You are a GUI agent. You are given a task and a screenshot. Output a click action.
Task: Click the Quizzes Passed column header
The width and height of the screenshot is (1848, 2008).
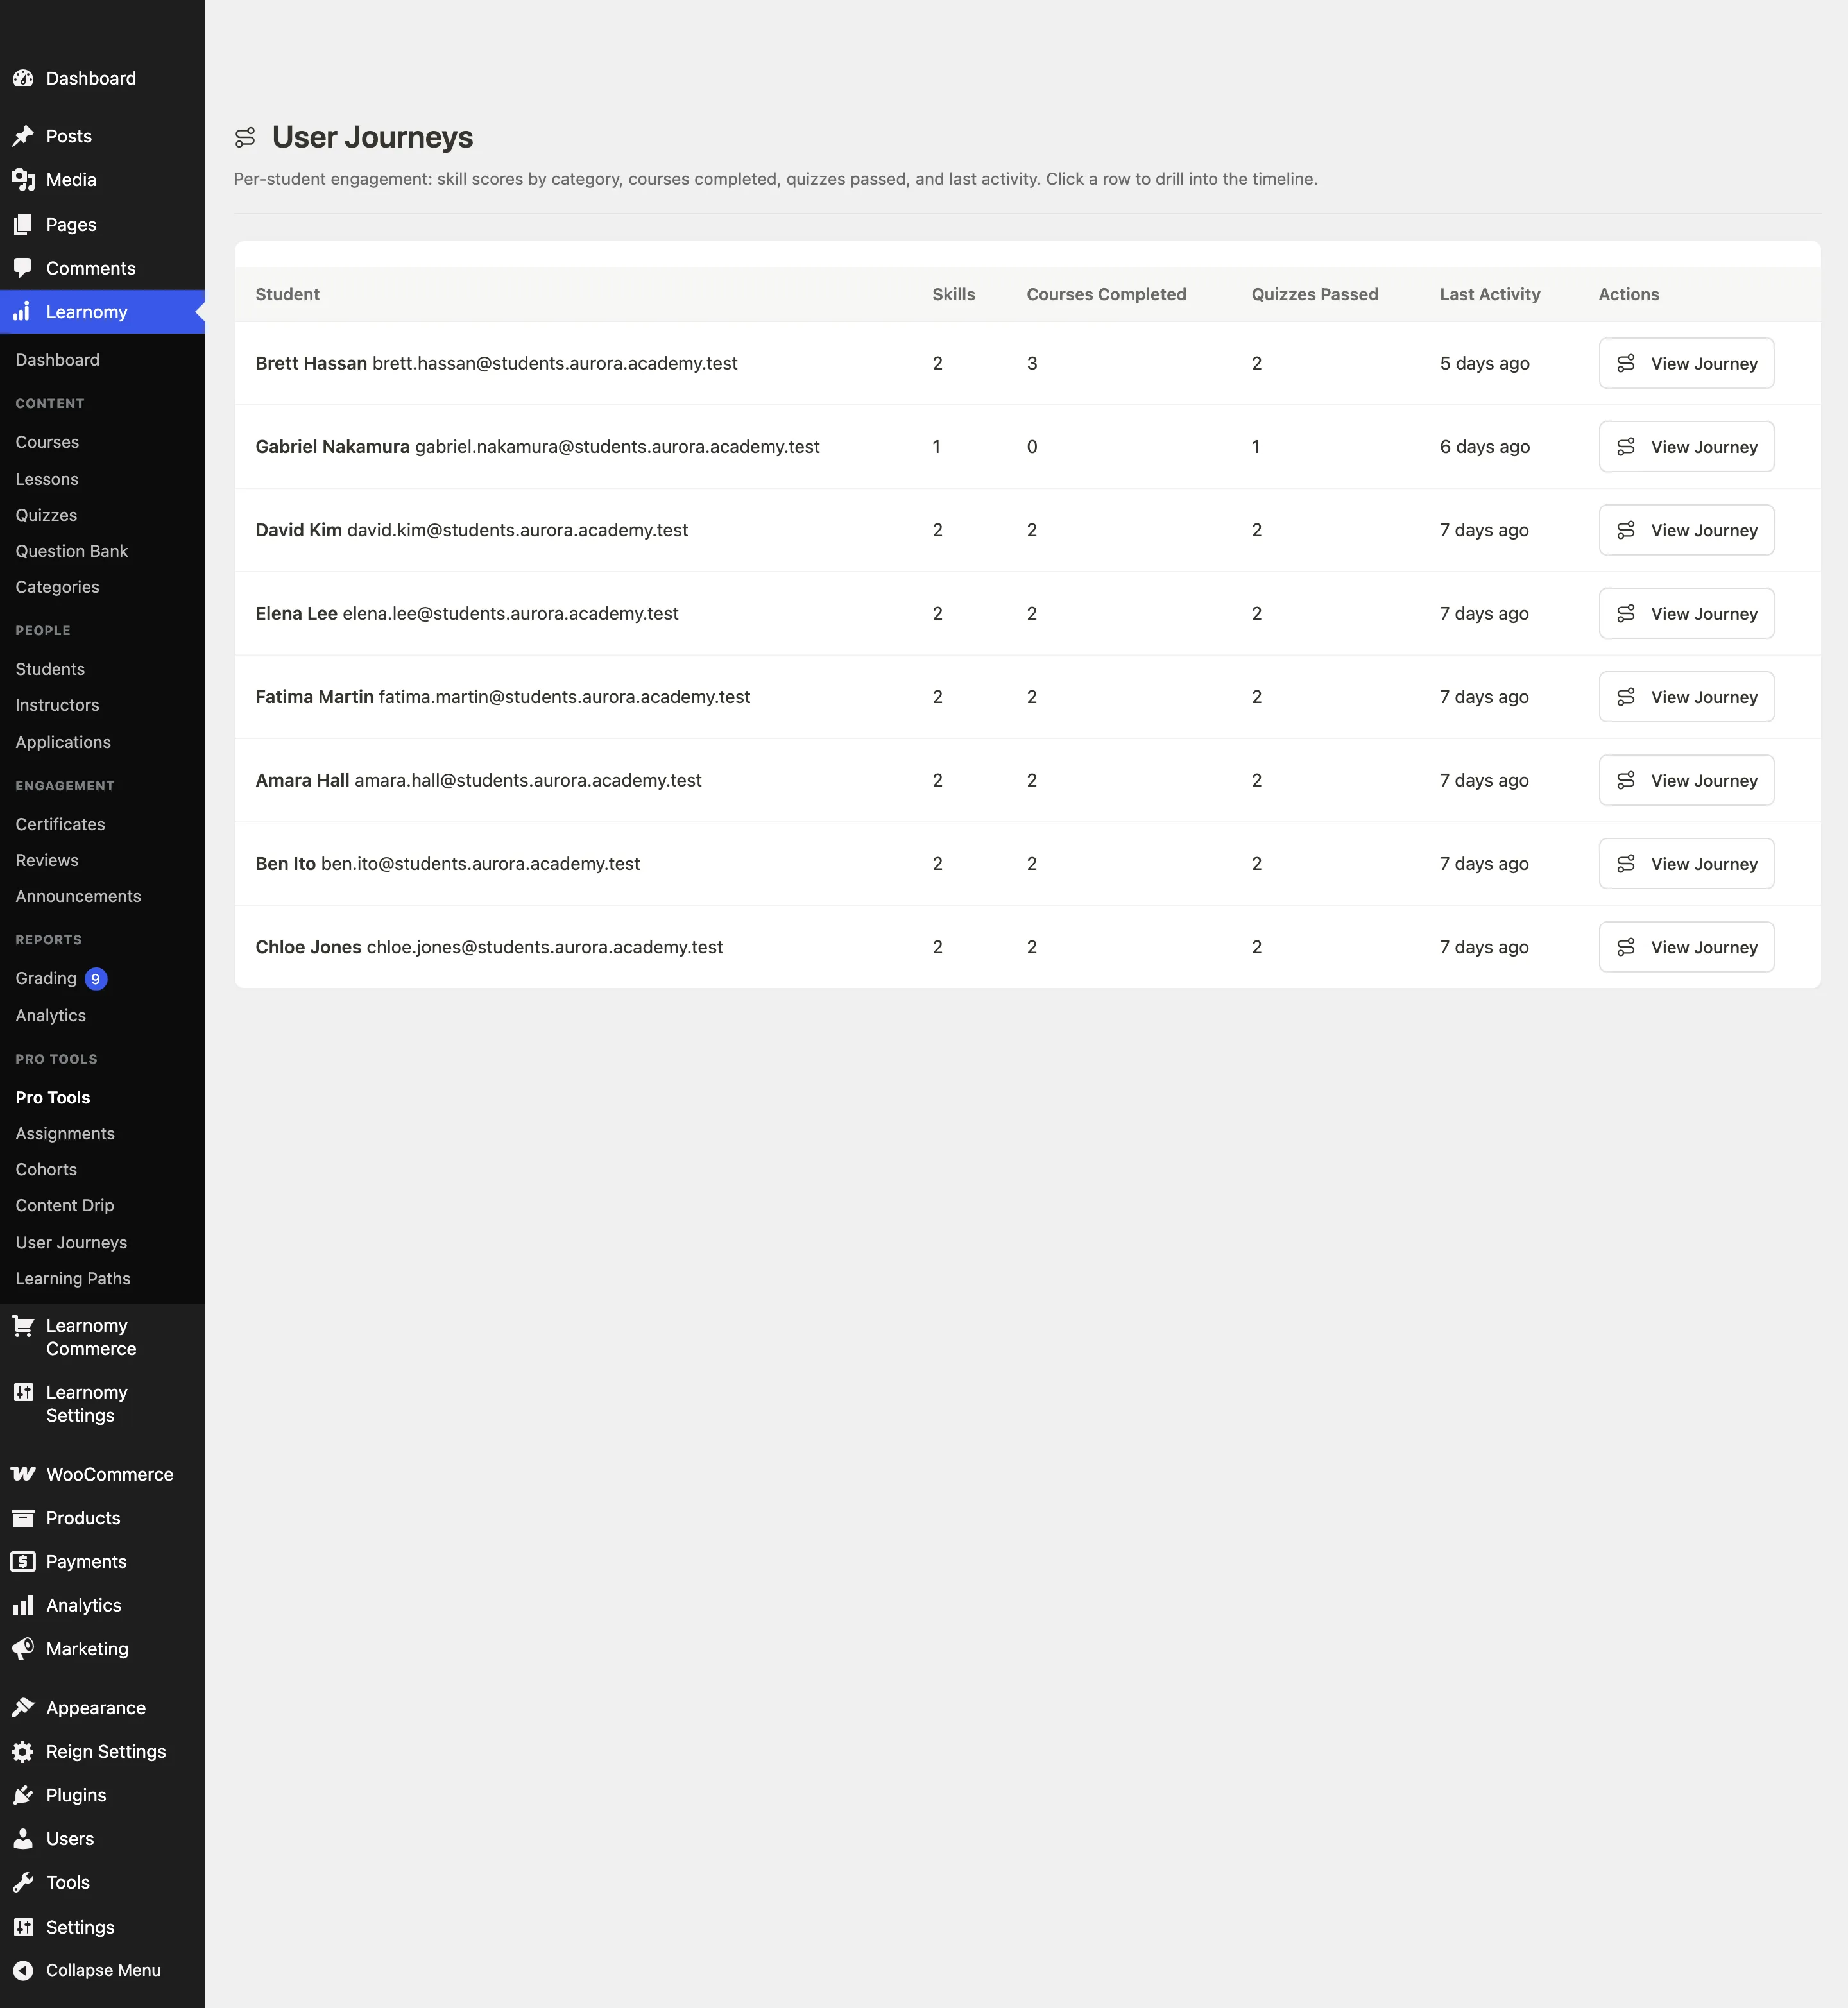1314,294
